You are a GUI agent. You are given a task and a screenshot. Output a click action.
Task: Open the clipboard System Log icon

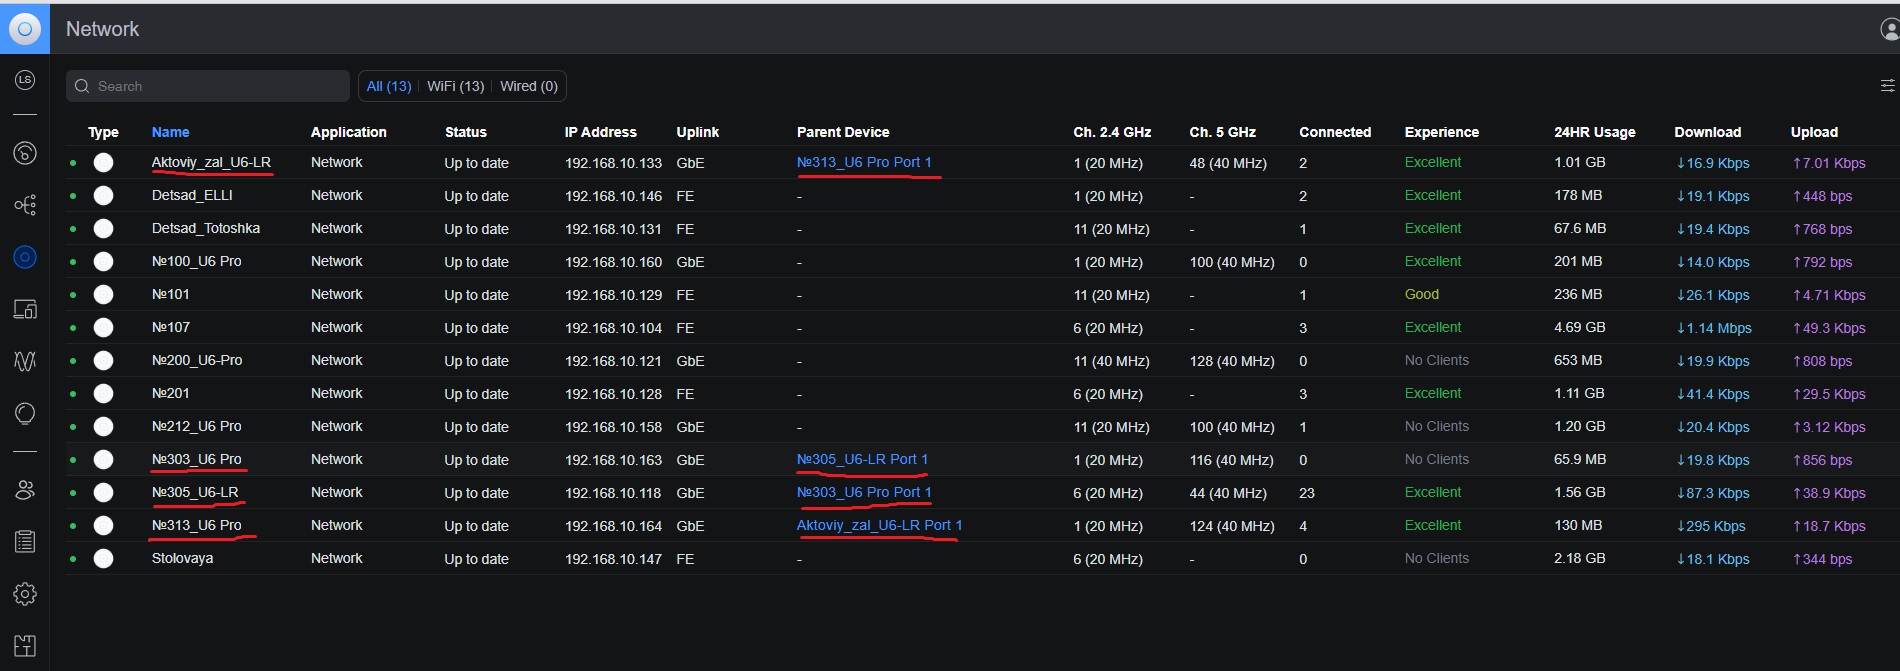pos(25,542)
